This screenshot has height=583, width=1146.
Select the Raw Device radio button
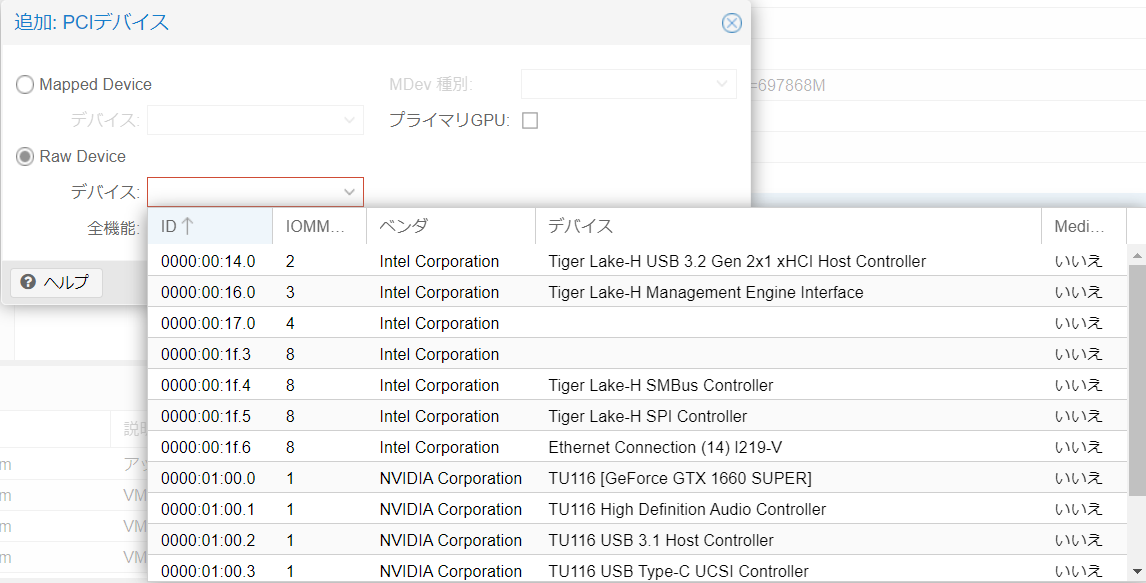(x=25, y=156)
